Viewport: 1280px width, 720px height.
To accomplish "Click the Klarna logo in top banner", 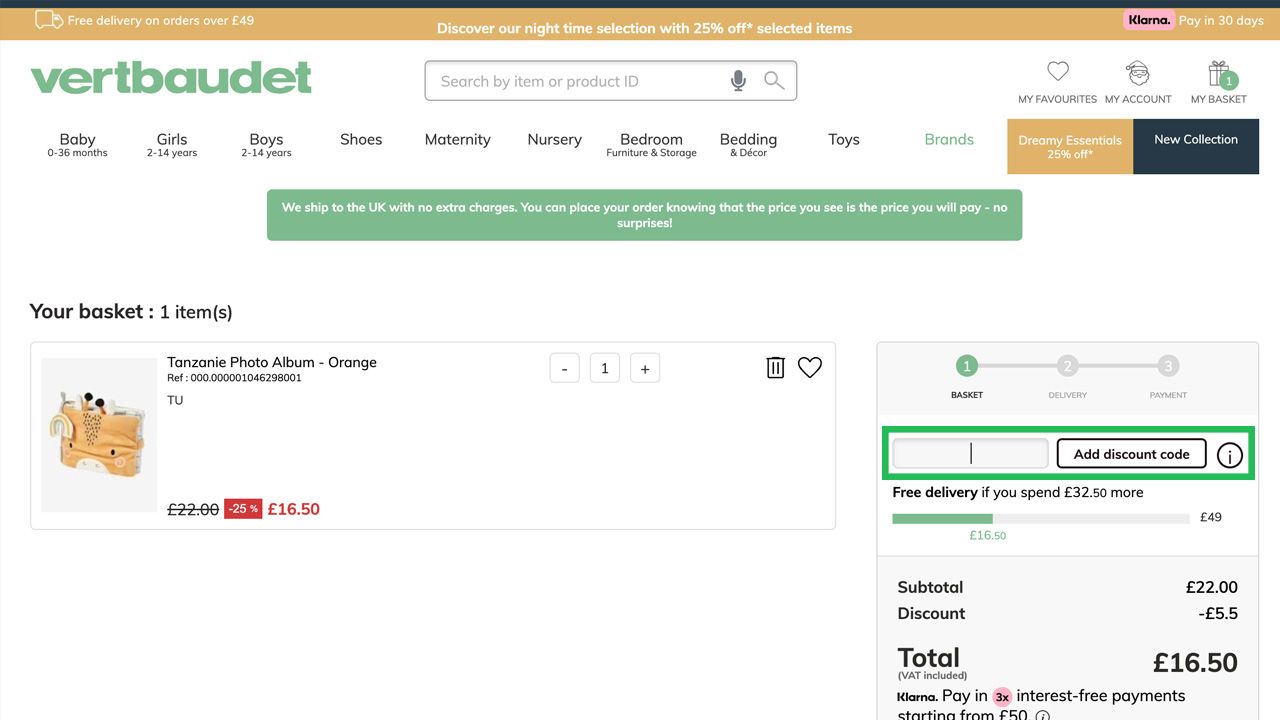I will click(1148, 20).
